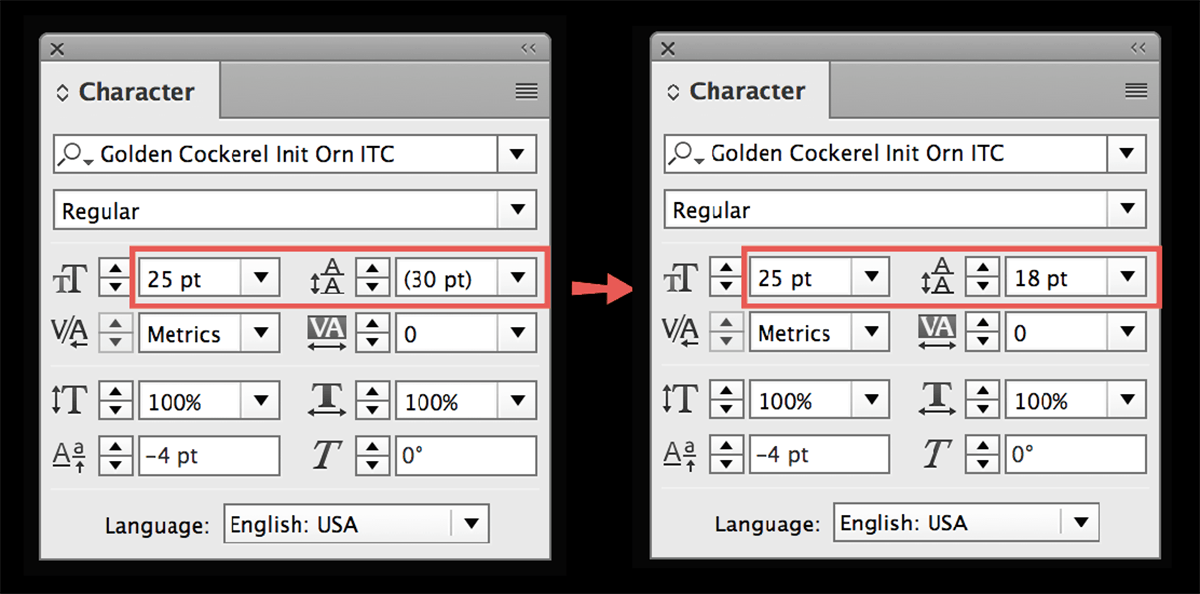
Task: Open the left Character panel's flyout menu icon
Action: [526, 92]
